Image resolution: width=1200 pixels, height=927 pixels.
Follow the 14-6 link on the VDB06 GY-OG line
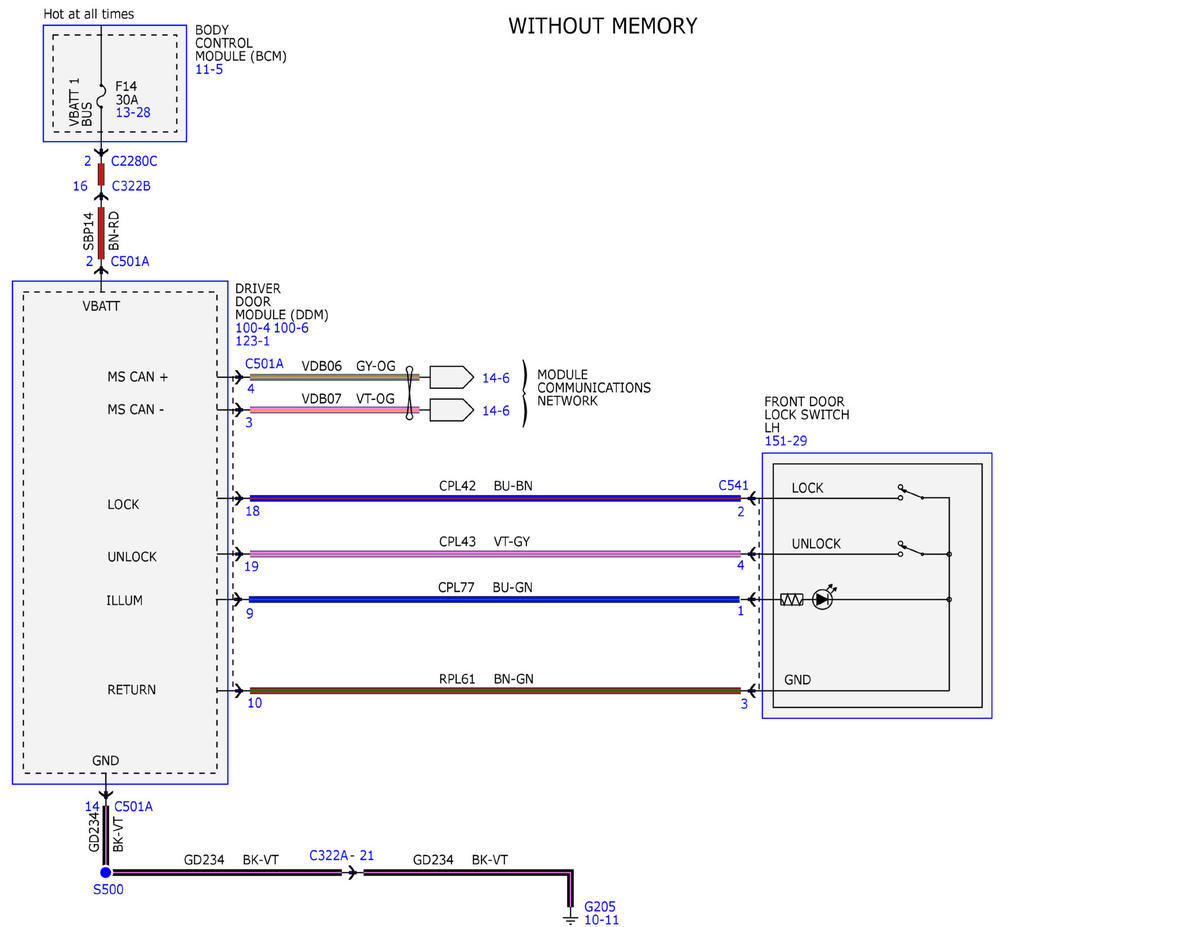coord(496,378)
